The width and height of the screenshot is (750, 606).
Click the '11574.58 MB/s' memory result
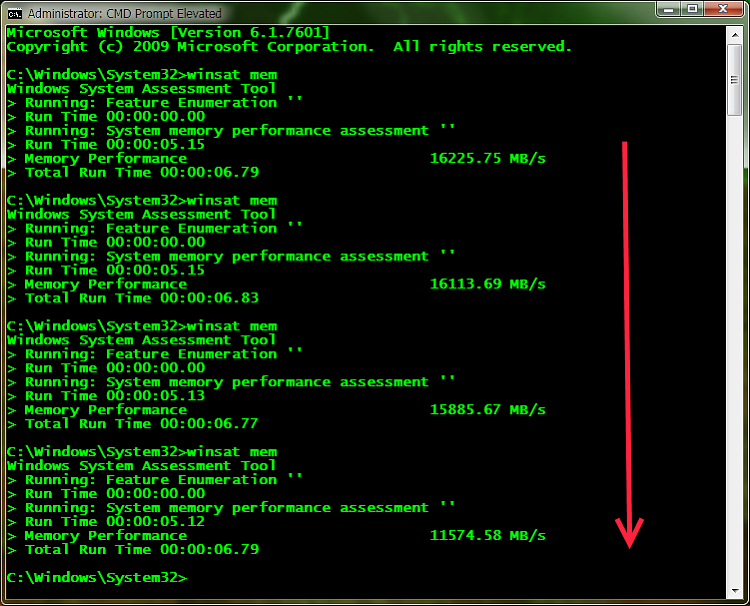tap(487, 536)
